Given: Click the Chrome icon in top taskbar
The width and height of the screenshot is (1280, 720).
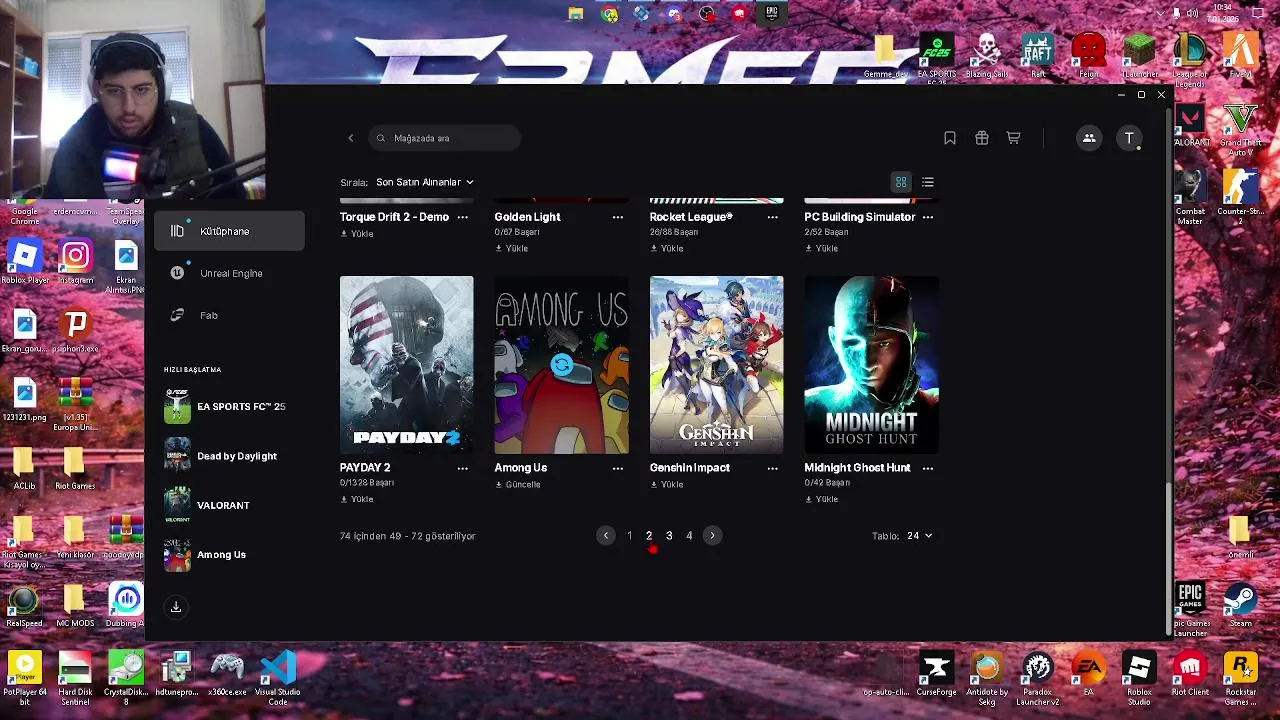Looking at the screenshot, I should tap(609, 14).
